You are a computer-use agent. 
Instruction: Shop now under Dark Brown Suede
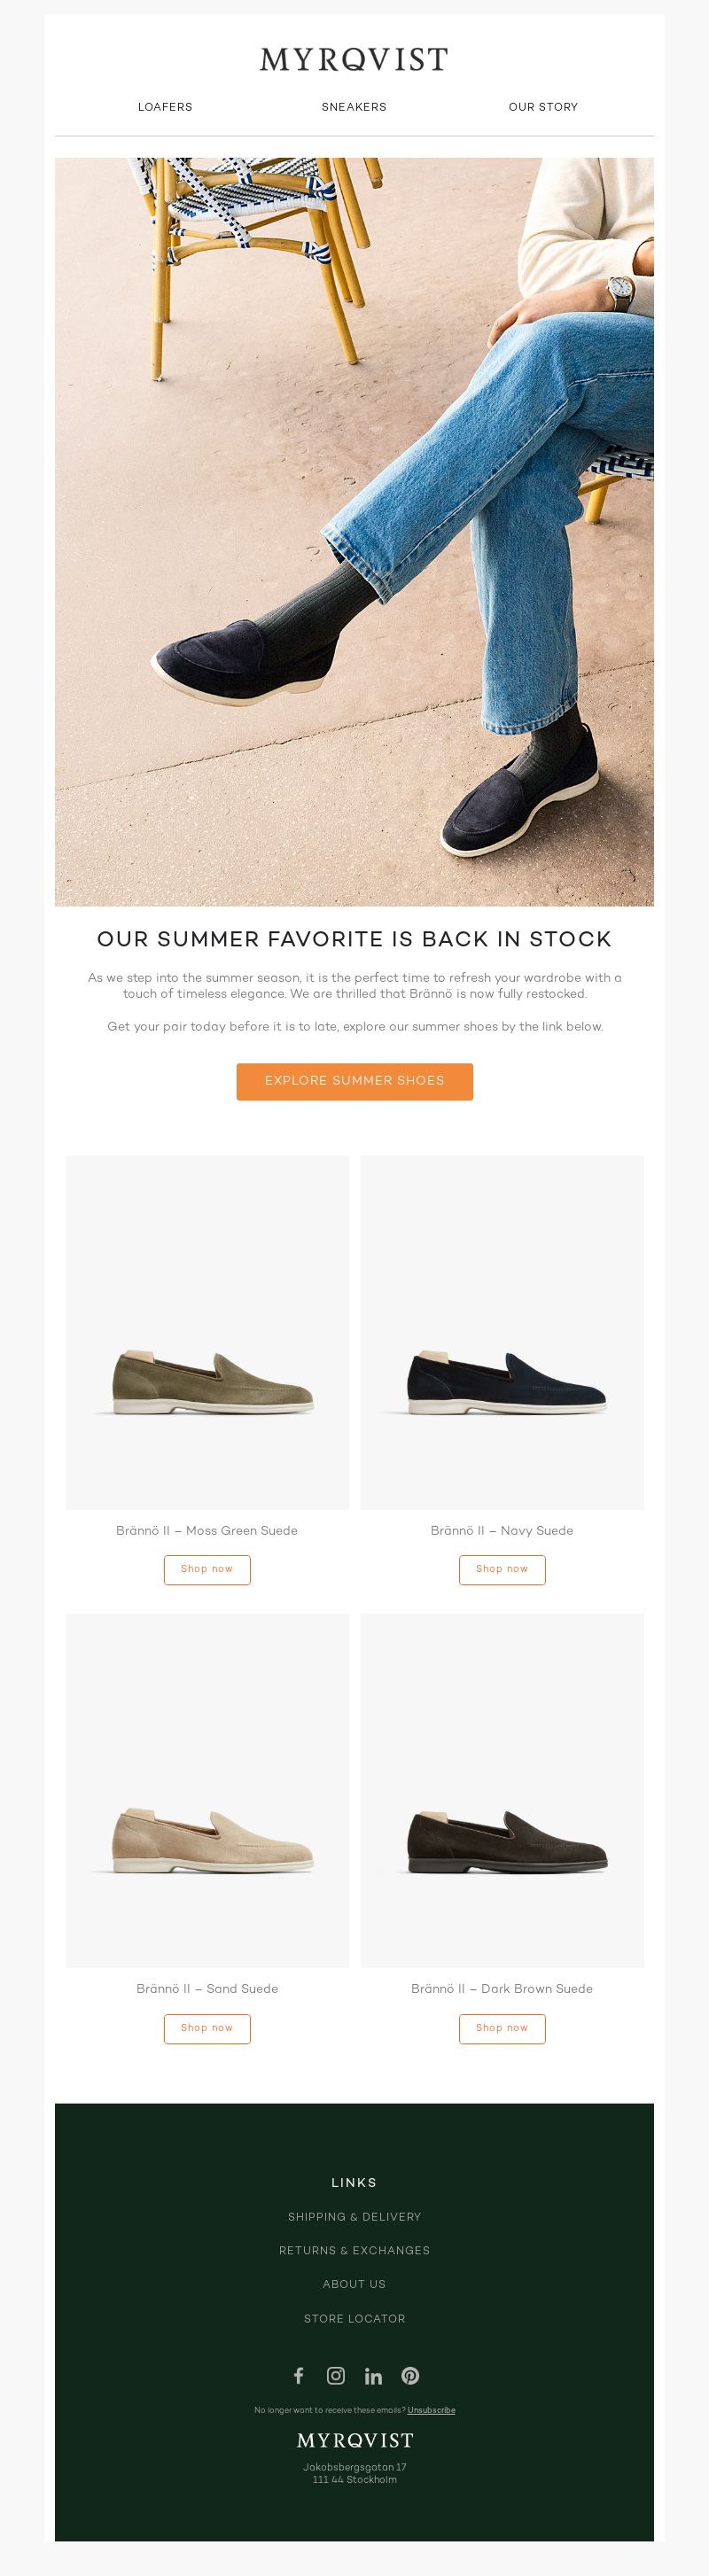tap(502, 2028)
